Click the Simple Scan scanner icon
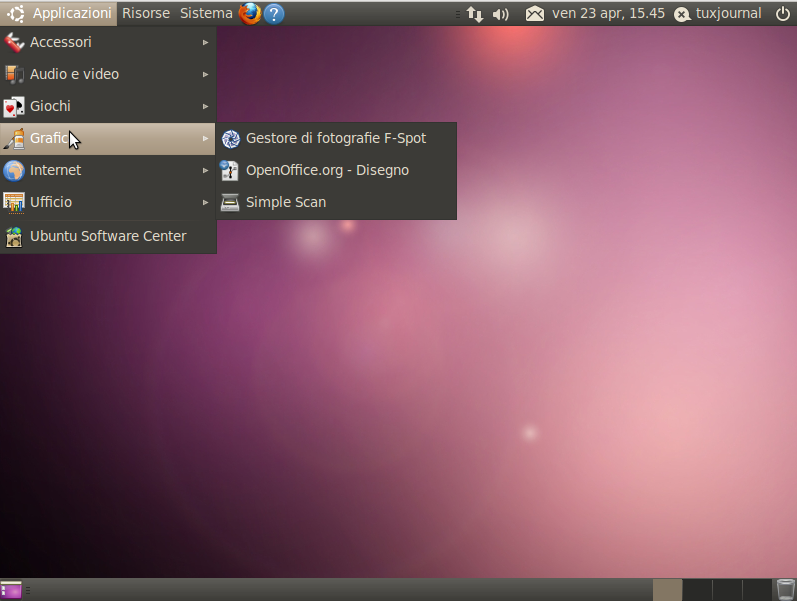 point(230,202)
